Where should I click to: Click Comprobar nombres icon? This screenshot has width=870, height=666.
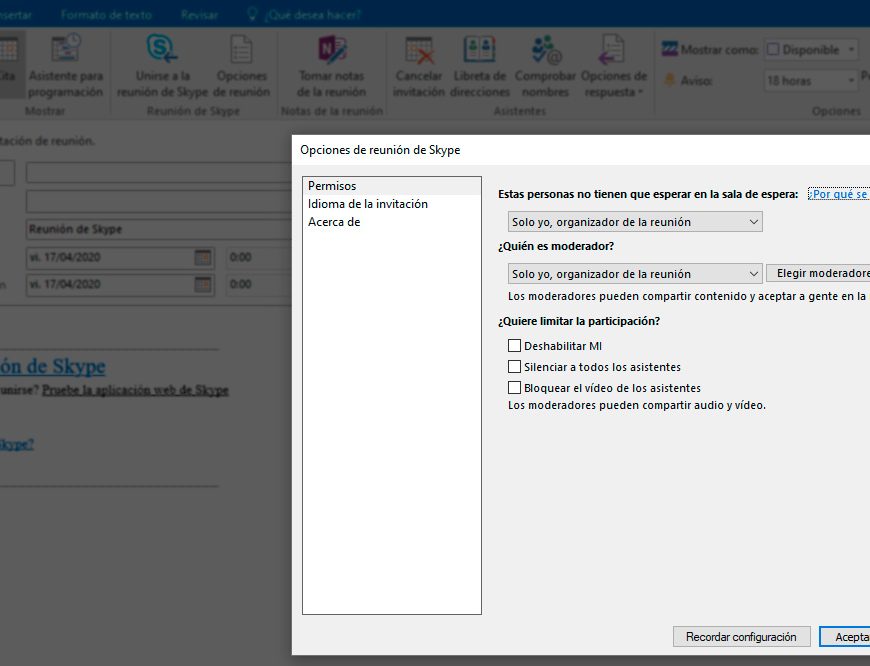pos(546,49)
